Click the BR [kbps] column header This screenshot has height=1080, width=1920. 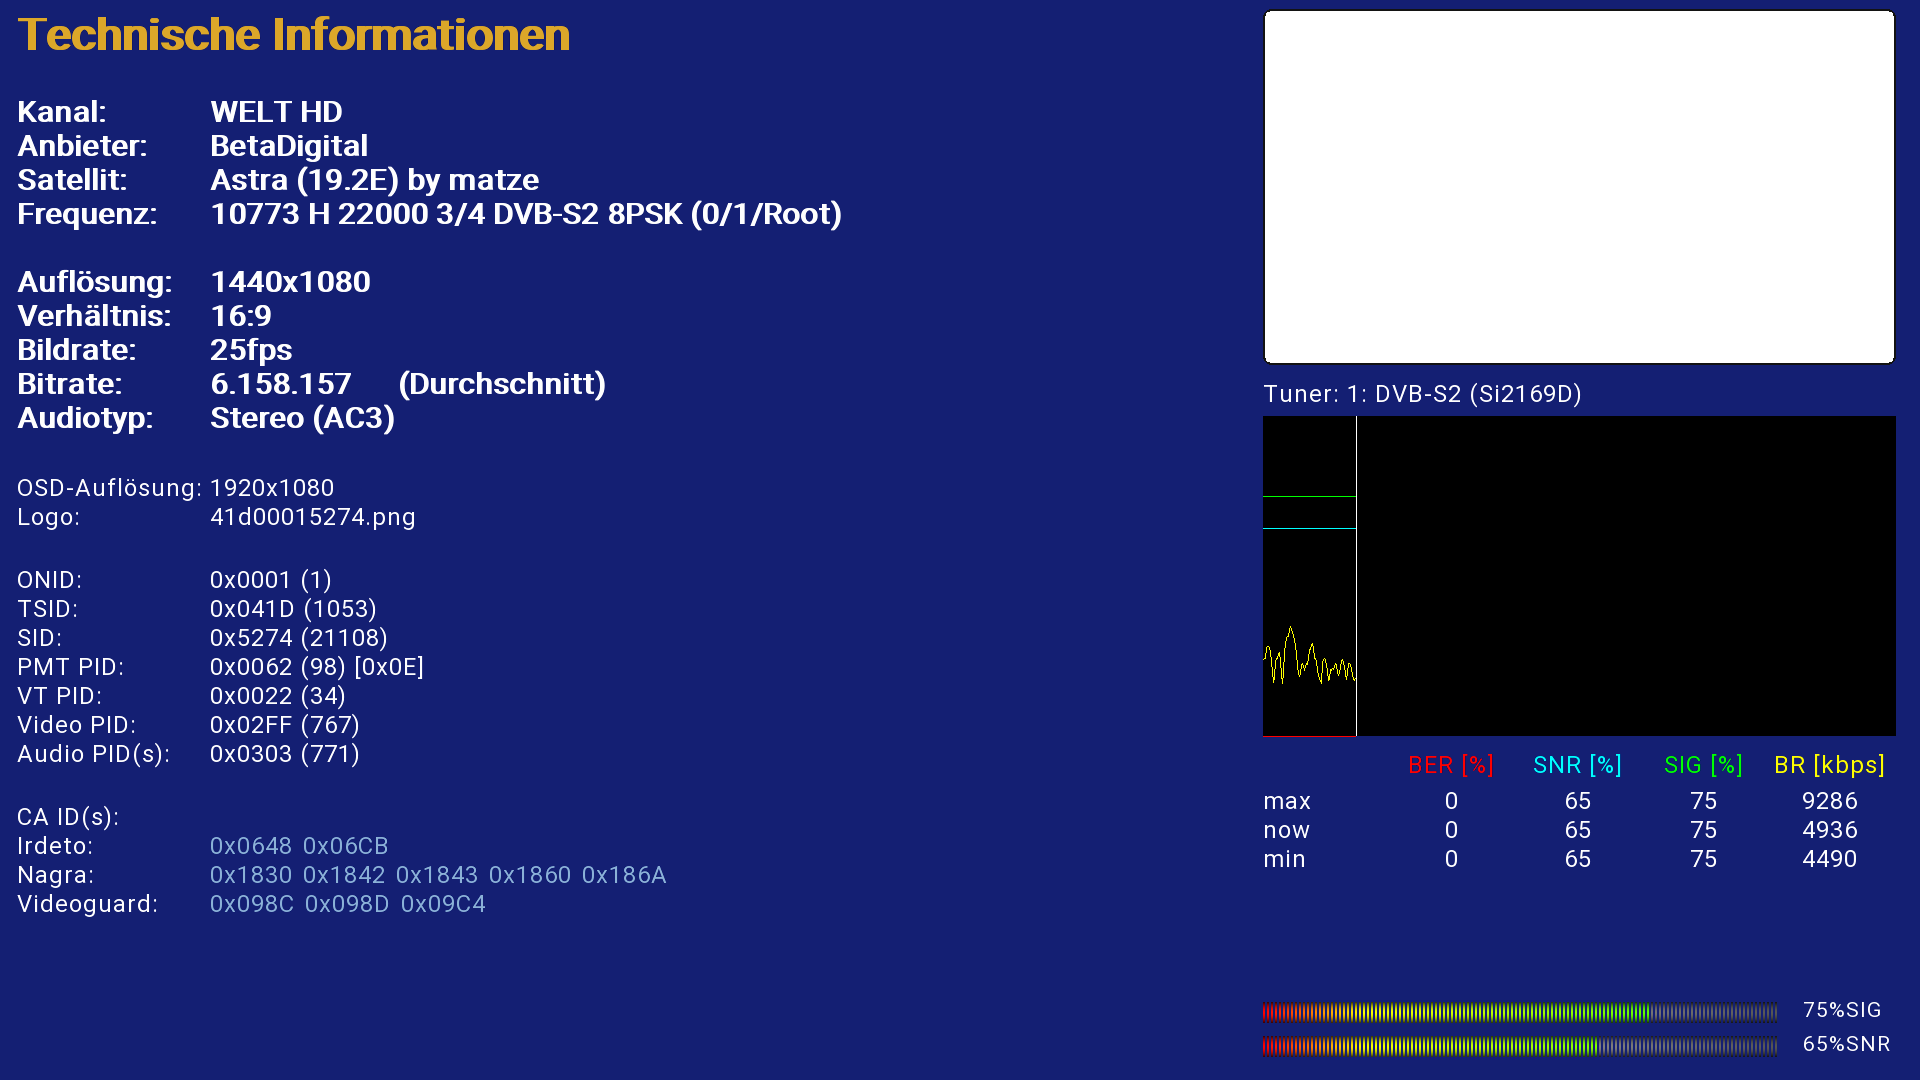pos(1829,765)
